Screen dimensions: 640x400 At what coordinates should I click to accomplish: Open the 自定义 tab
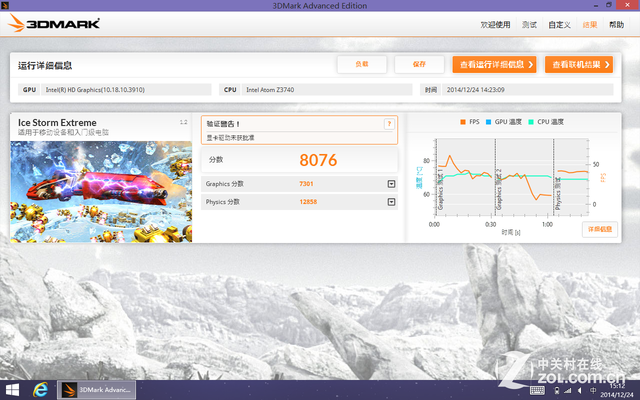pos(559,25)
